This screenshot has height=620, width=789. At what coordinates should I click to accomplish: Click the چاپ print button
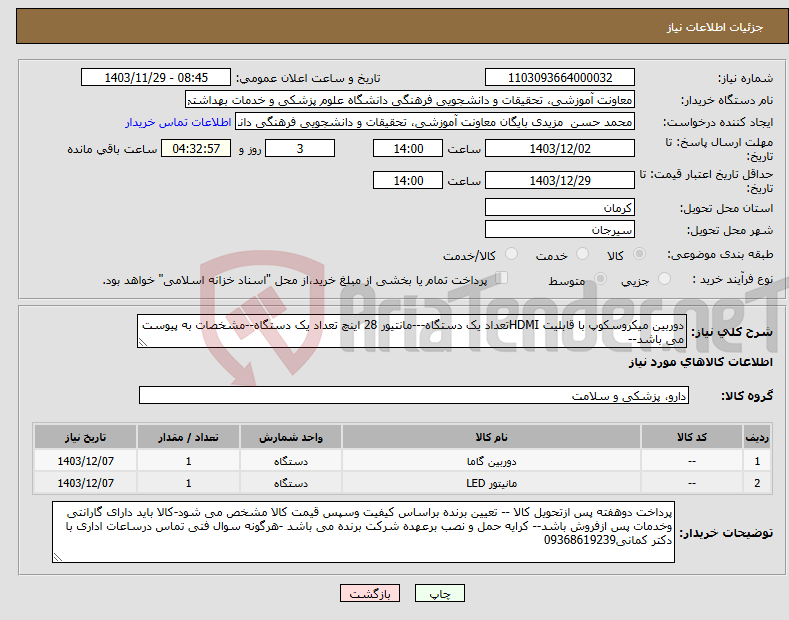(440, 594)
